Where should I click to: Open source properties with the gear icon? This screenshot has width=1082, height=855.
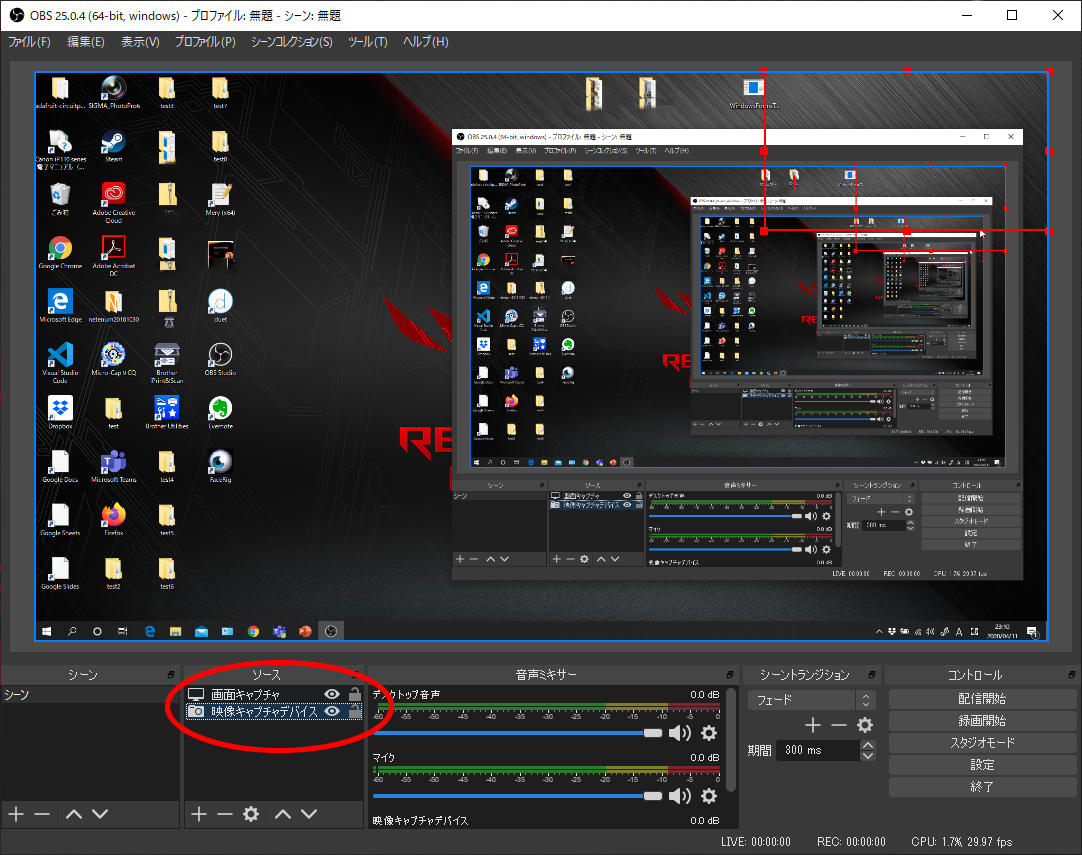click(x=251, y=814)
